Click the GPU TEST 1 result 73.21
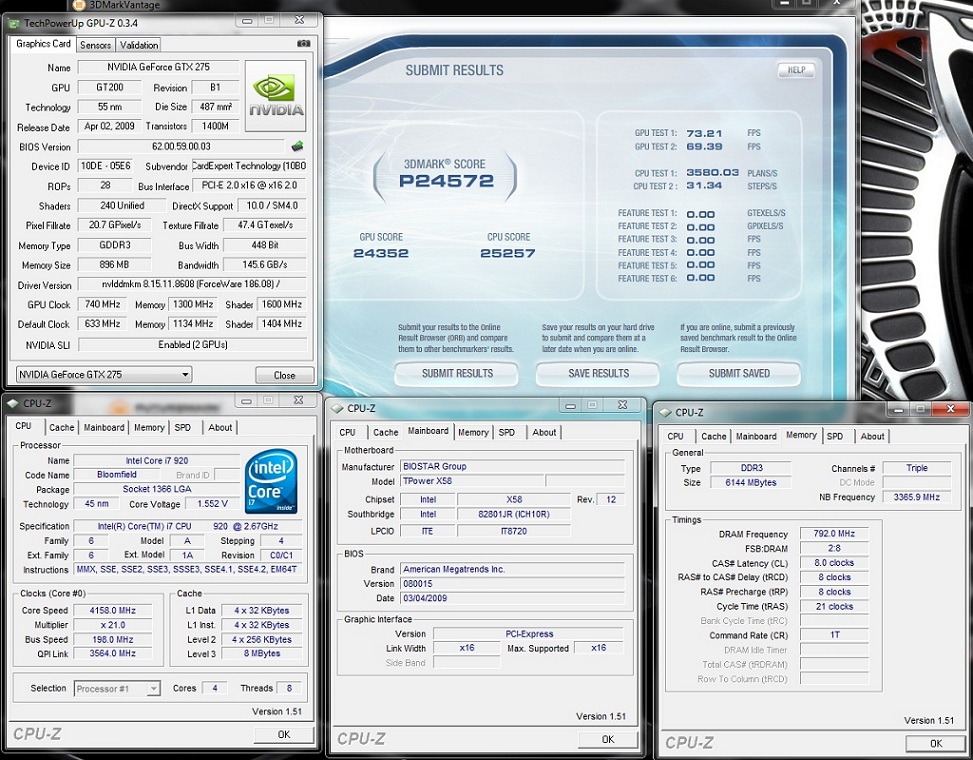 pyautogui.click(x=704, y=133)
